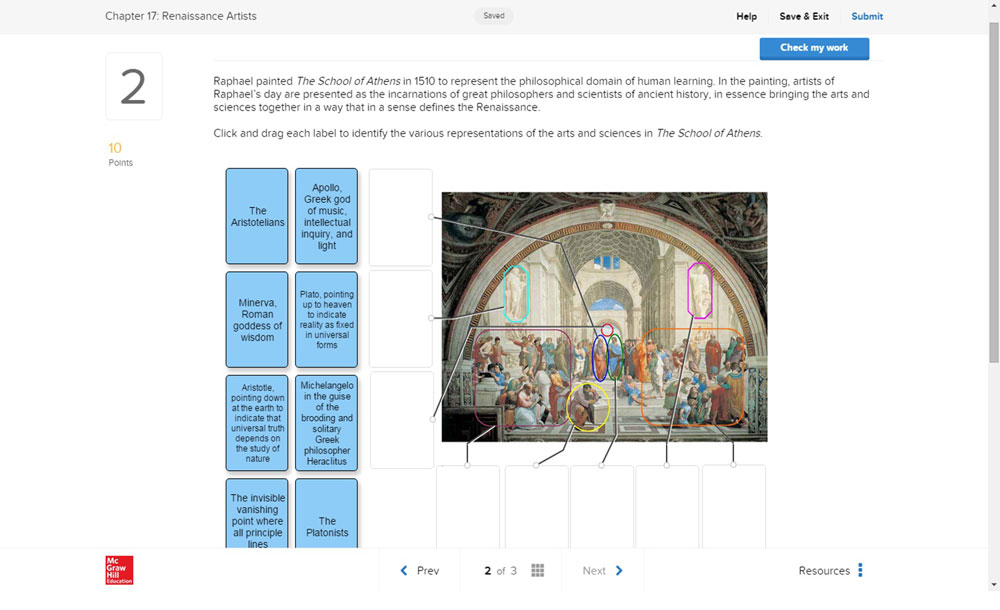Open the Resources panel
Viewport: 1000px width, 610px height.
point(824,570)
